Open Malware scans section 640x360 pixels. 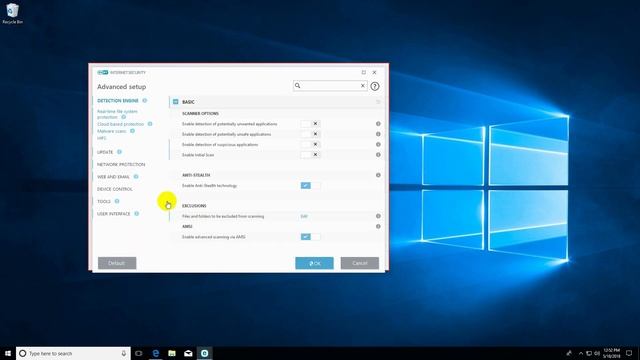coord(111,131)
